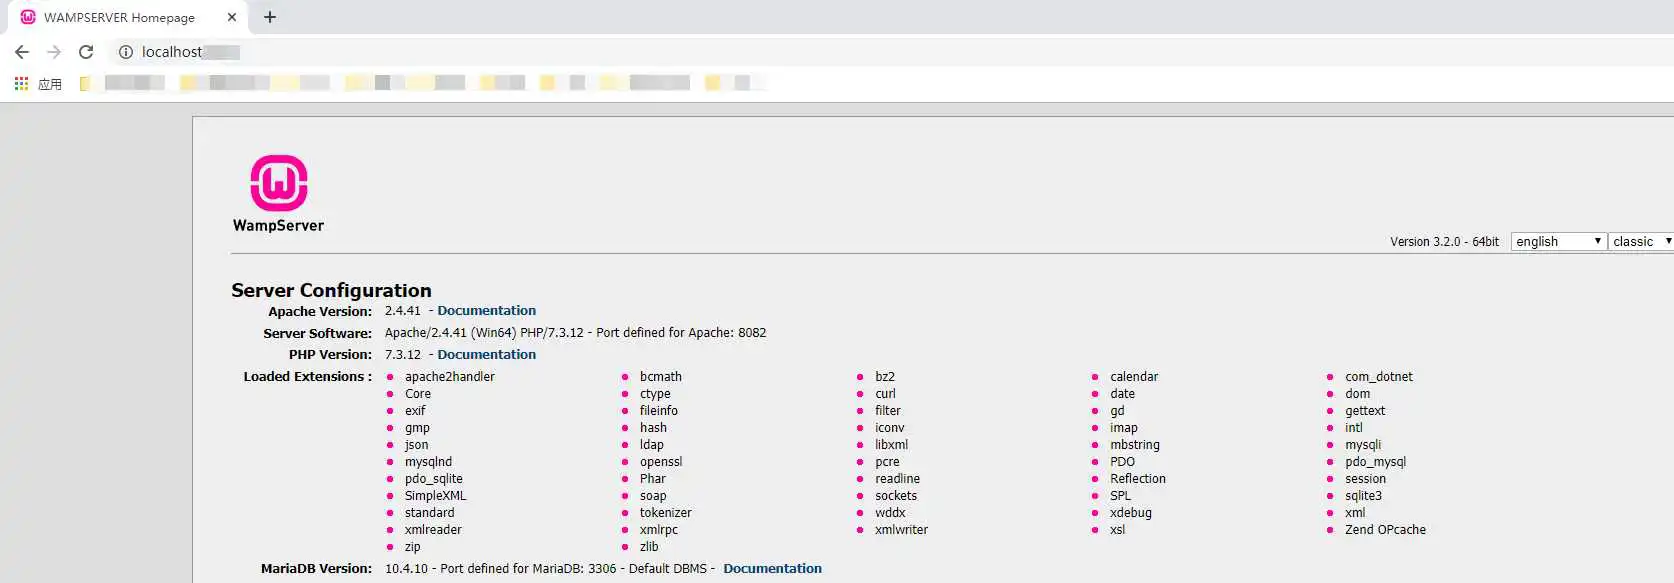This screenshot has width=1674, height=583.
Task: View site information for localhost
Action: (x=126, y=52)
